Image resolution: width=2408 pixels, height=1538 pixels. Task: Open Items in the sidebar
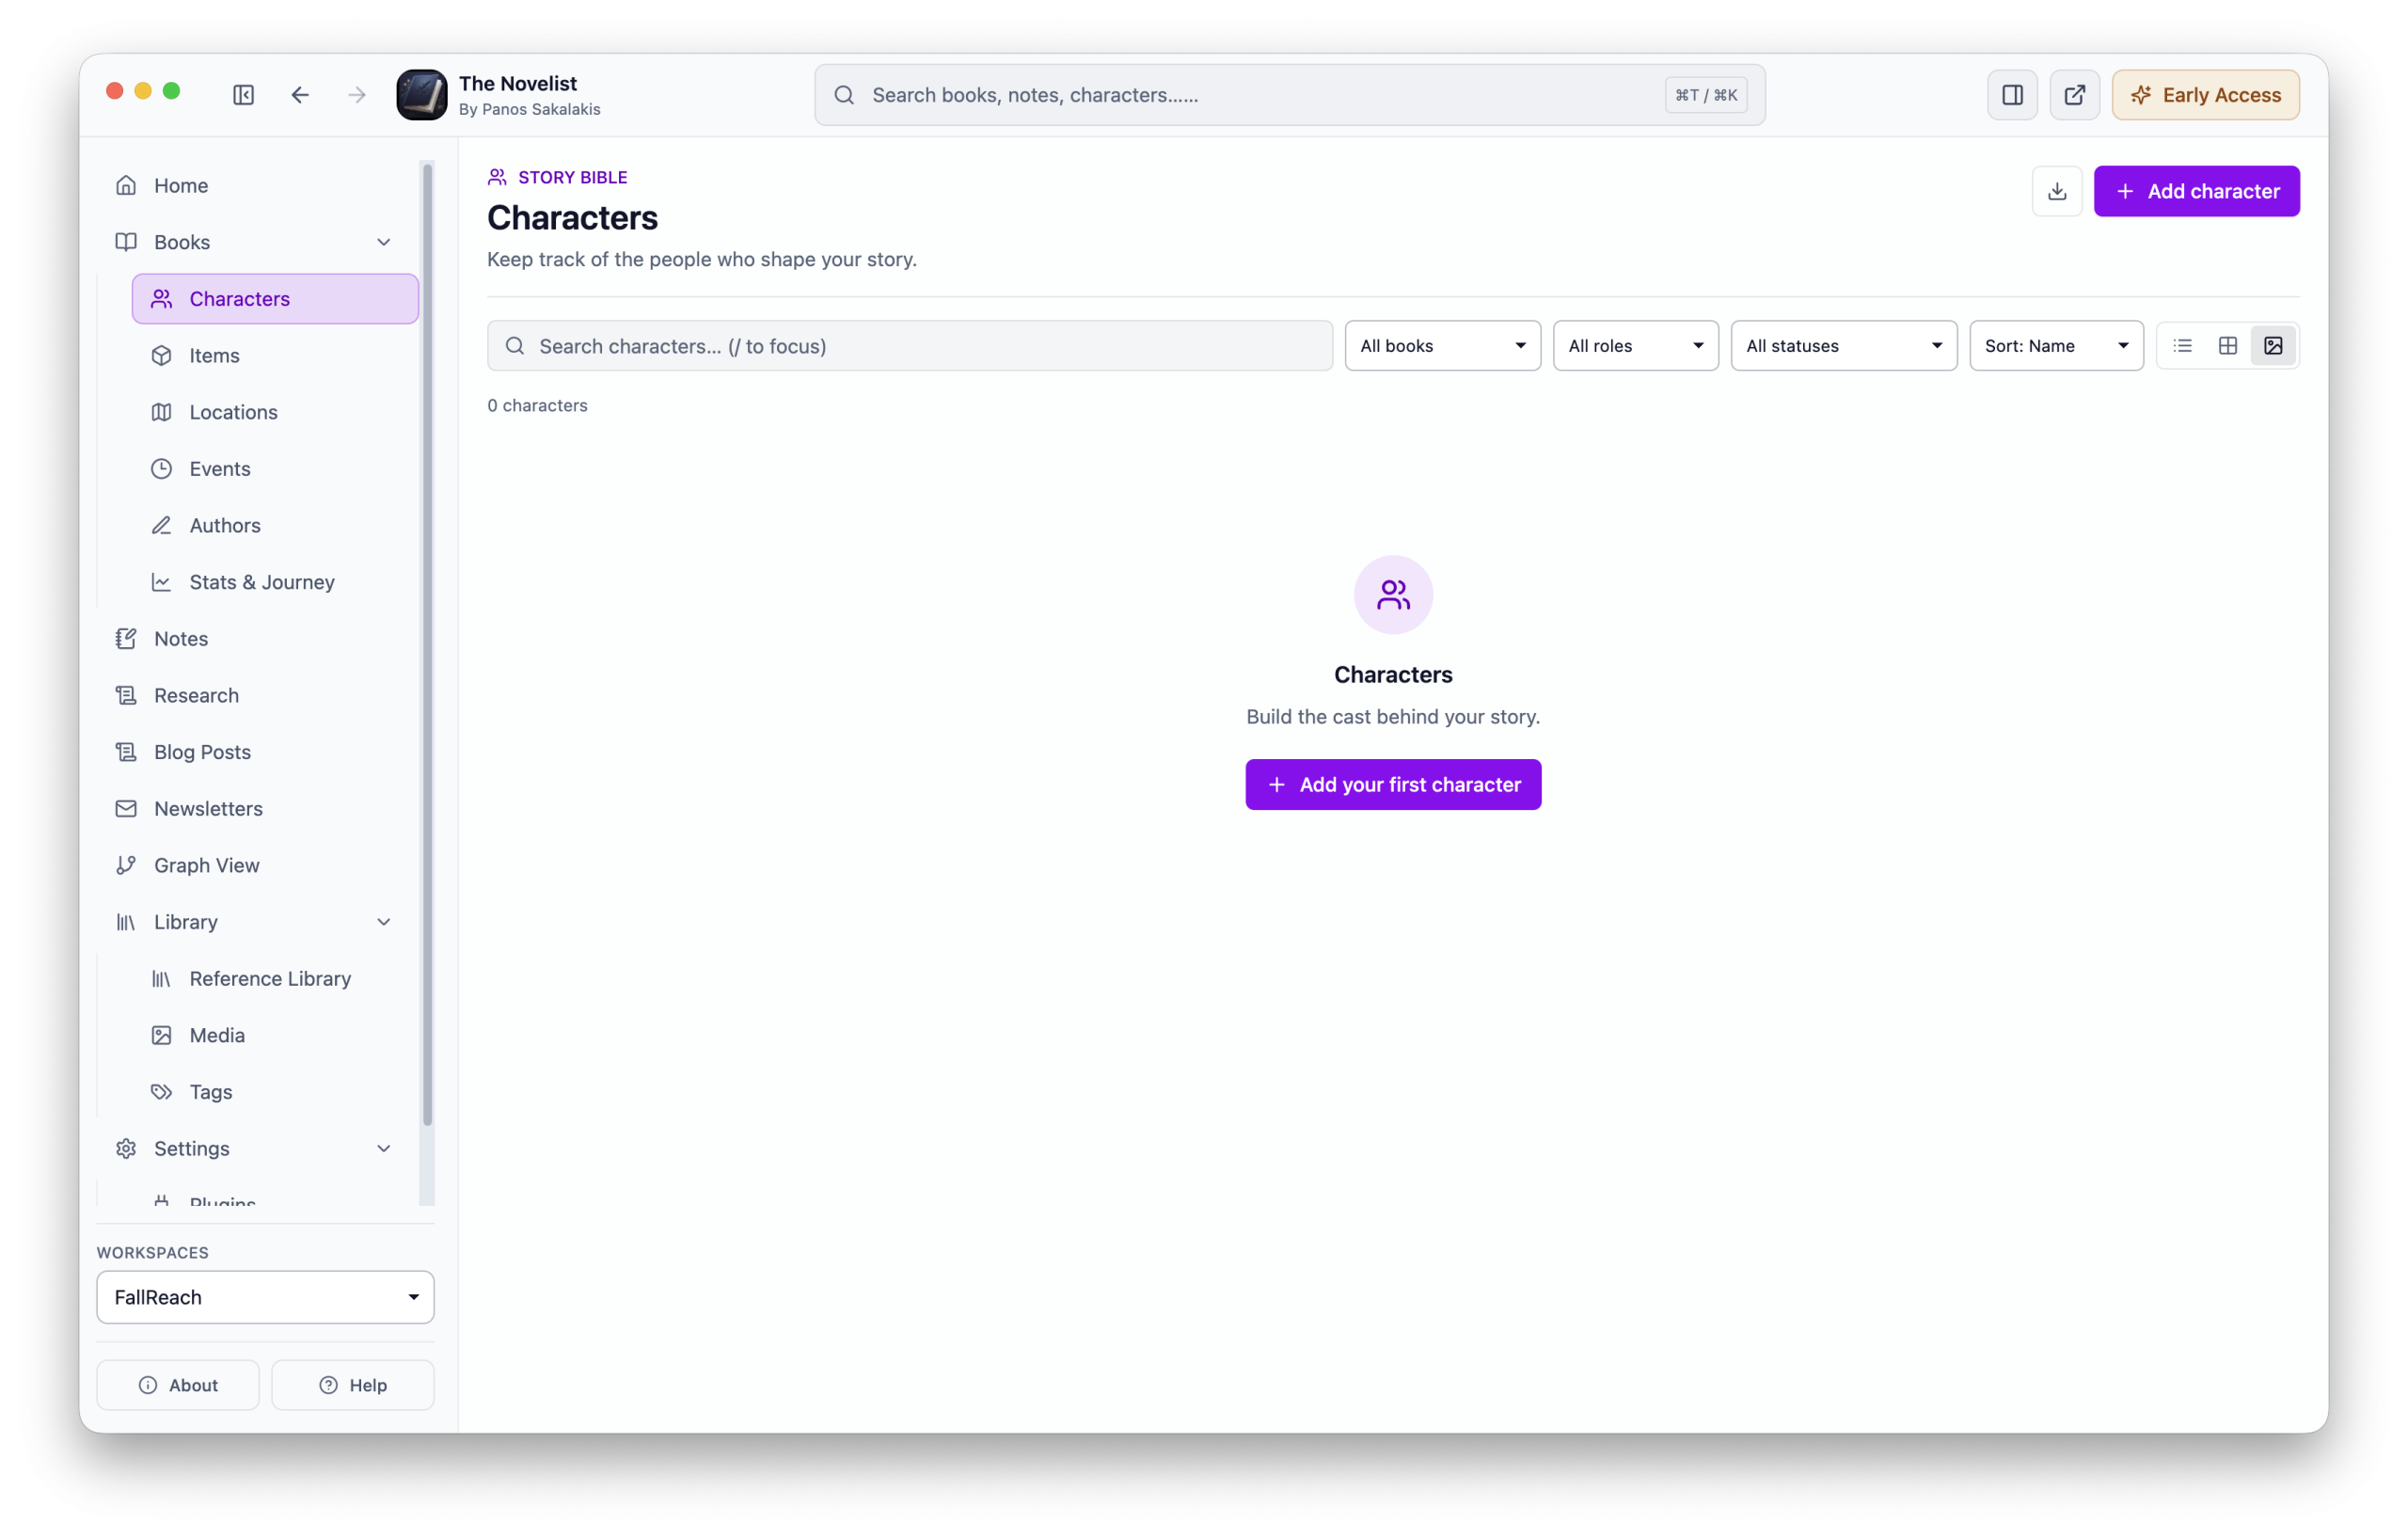275,355
